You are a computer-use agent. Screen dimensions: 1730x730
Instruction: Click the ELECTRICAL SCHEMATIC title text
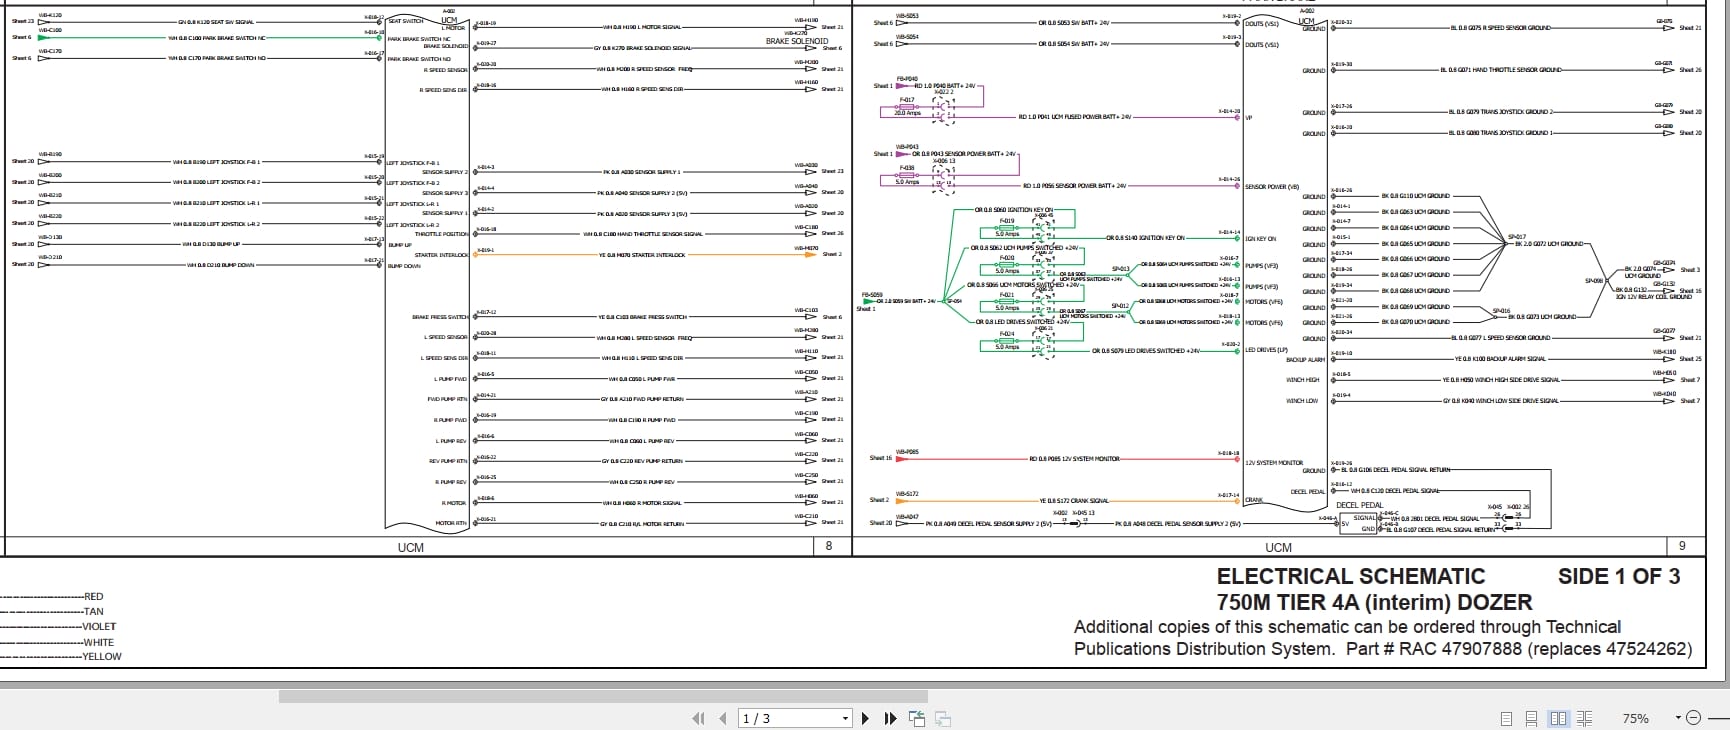pos(1350,576)
